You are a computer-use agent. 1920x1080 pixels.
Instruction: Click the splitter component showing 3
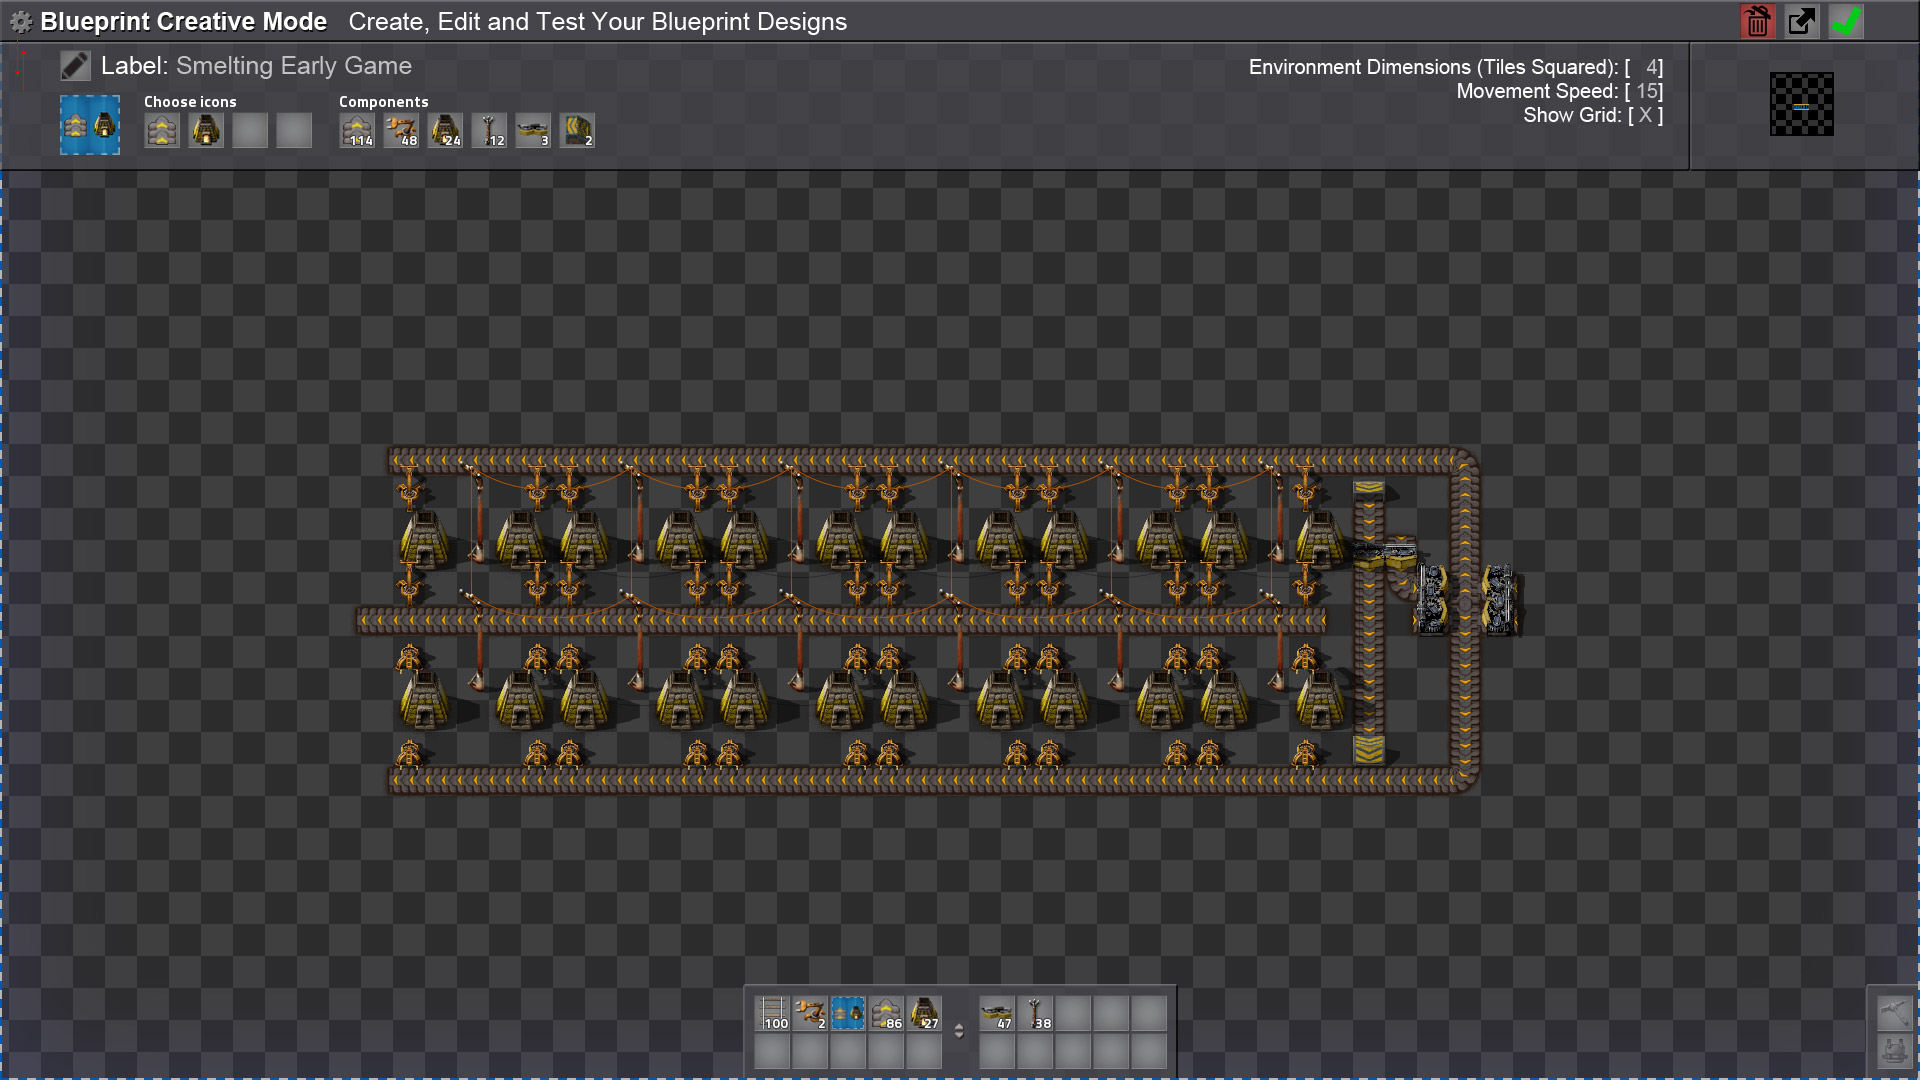click(533, 130)
